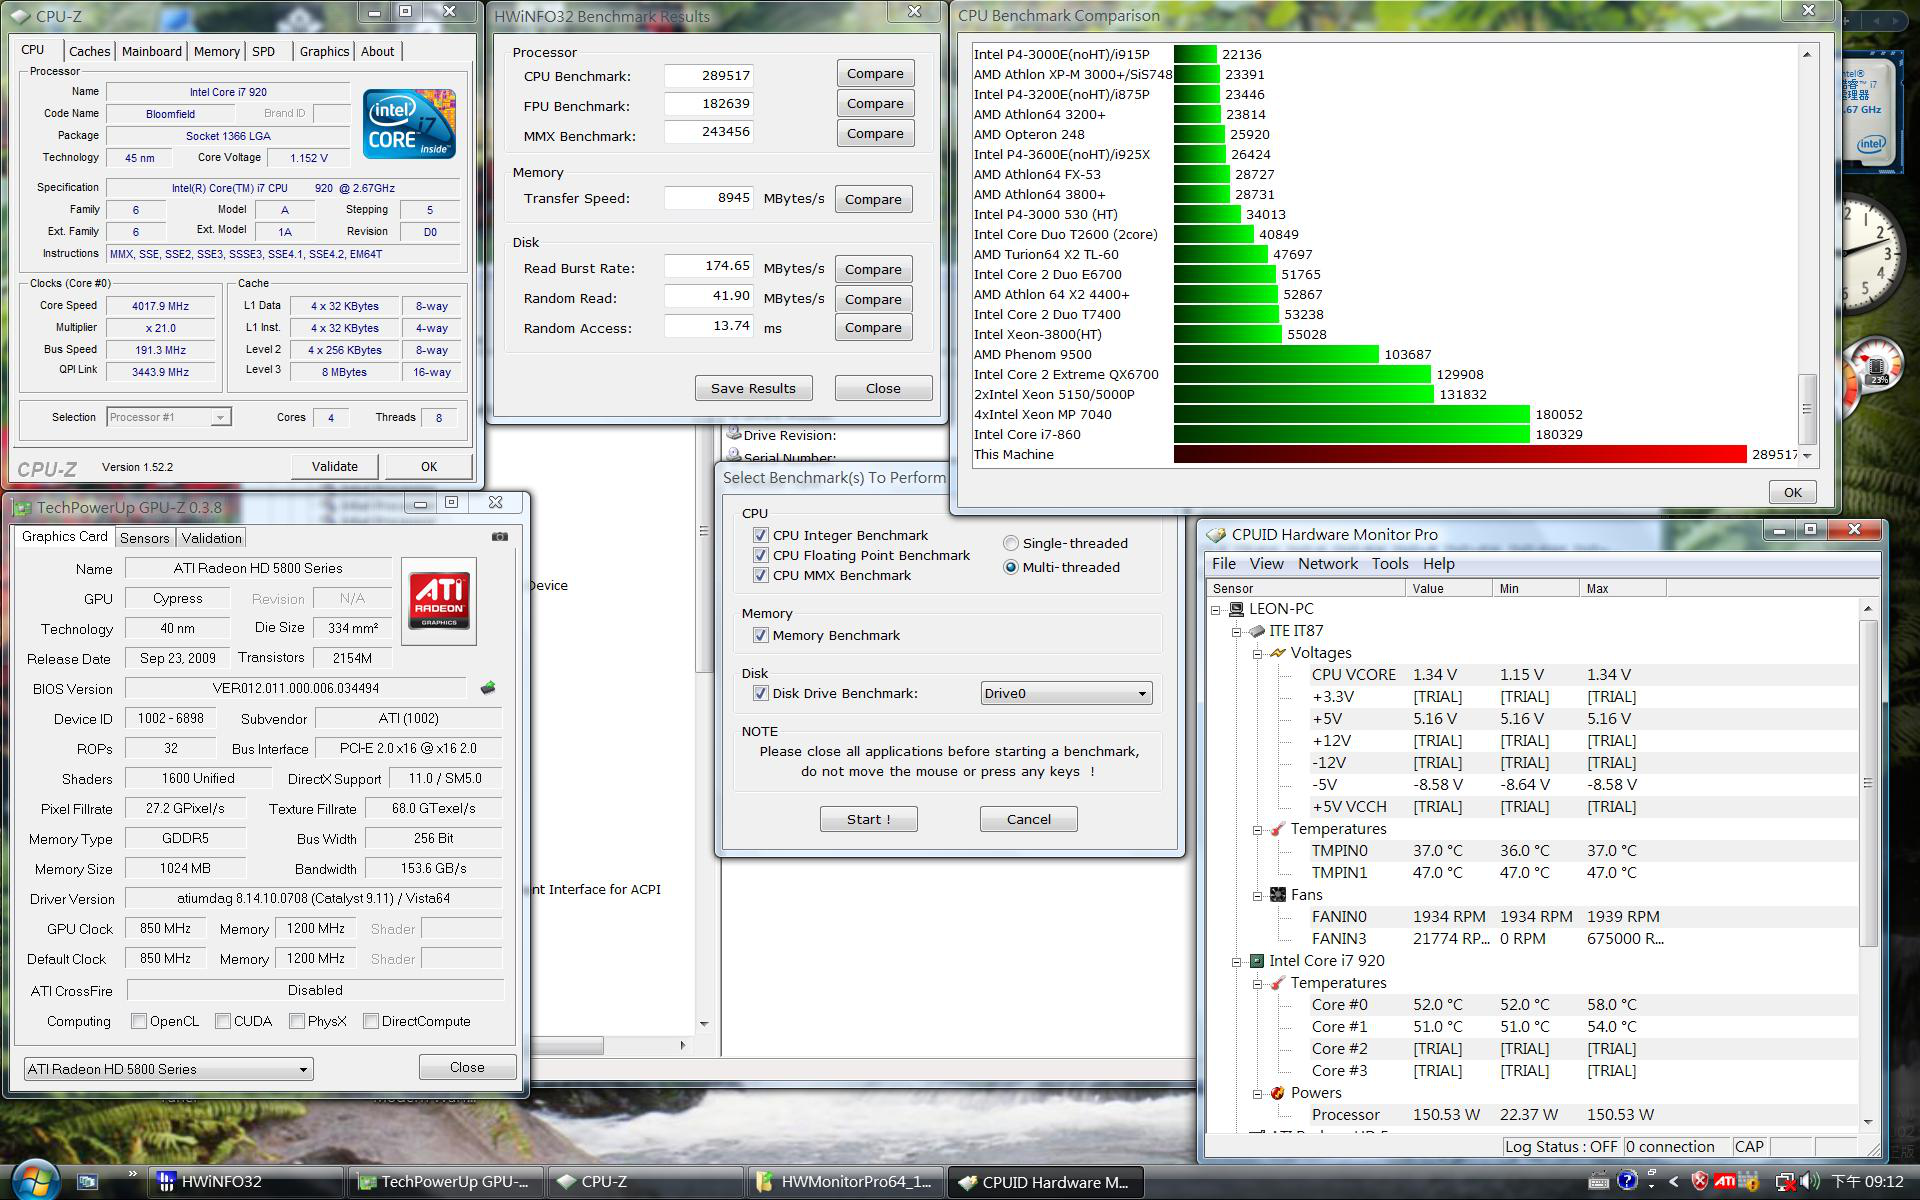The width and height of the screenshot is (1920, 1200).
Task: Collapse the Intel Core i7 920 node
Action: tap(1236, 961)
